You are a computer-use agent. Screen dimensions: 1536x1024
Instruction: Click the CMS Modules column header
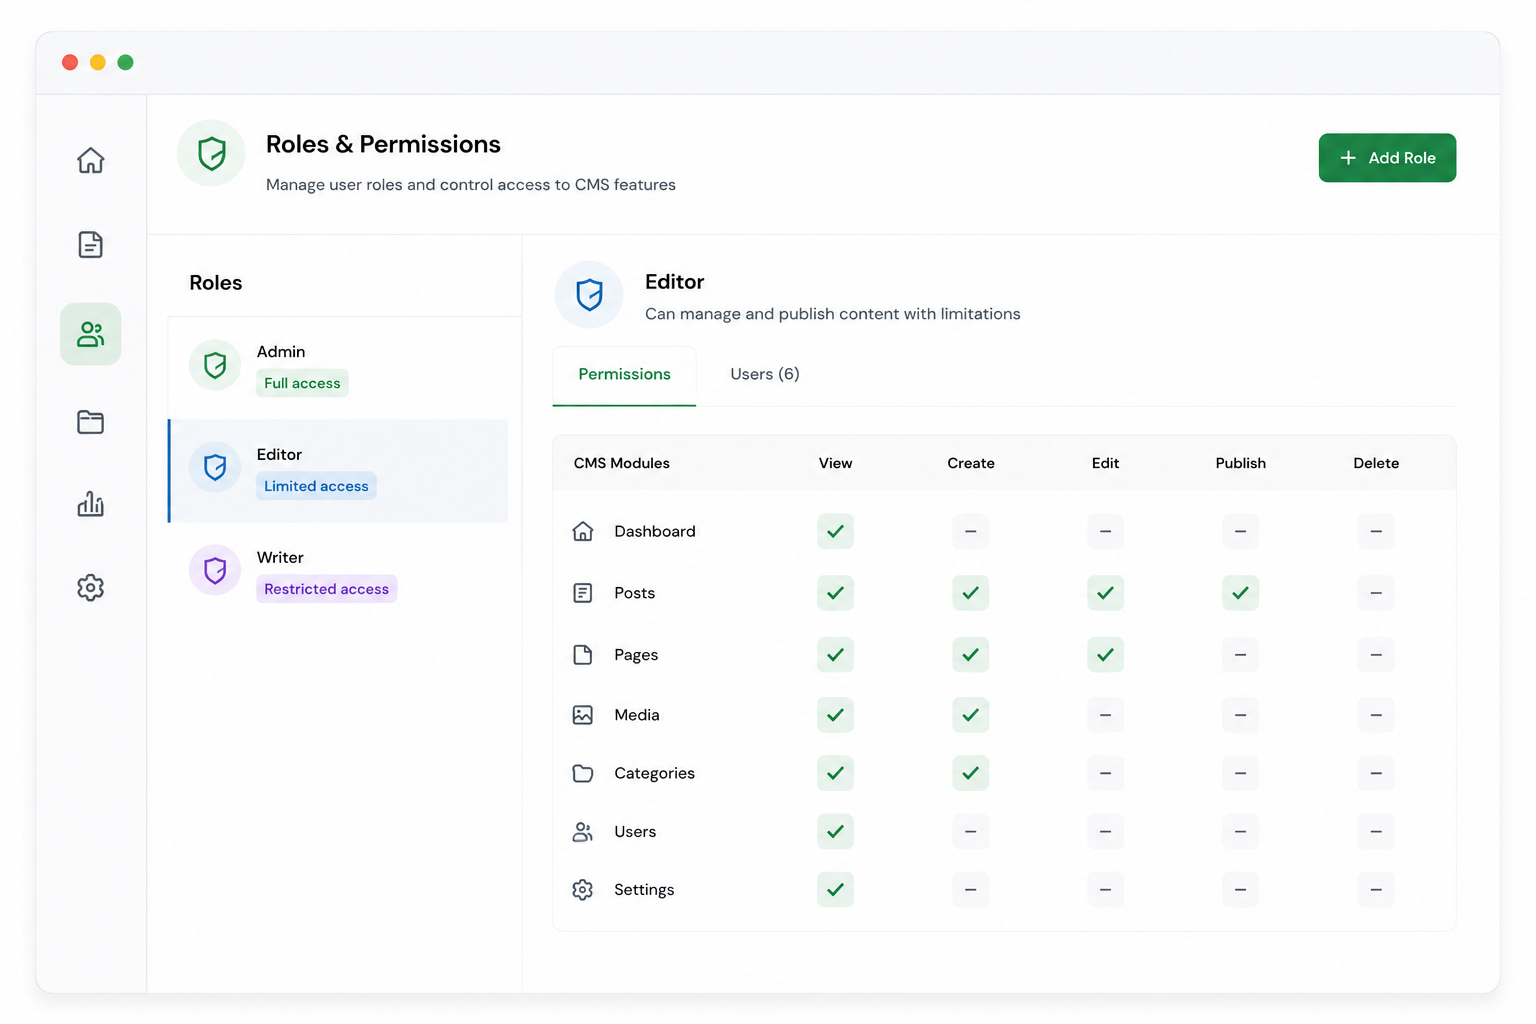point(622,463)
